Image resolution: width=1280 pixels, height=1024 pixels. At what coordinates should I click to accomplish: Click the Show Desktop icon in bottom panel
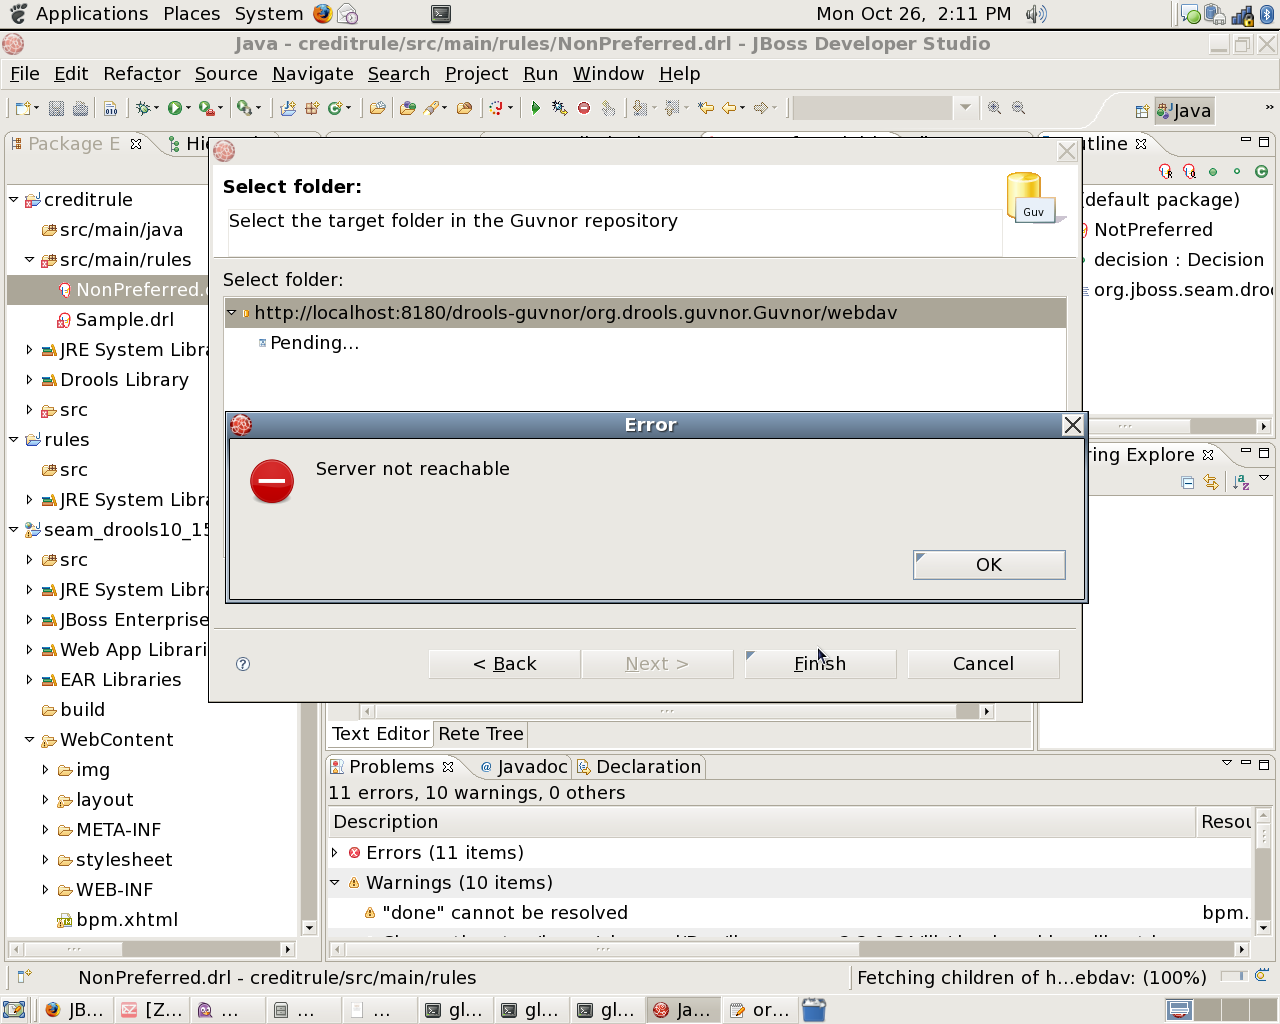[x=14, y=1010]
